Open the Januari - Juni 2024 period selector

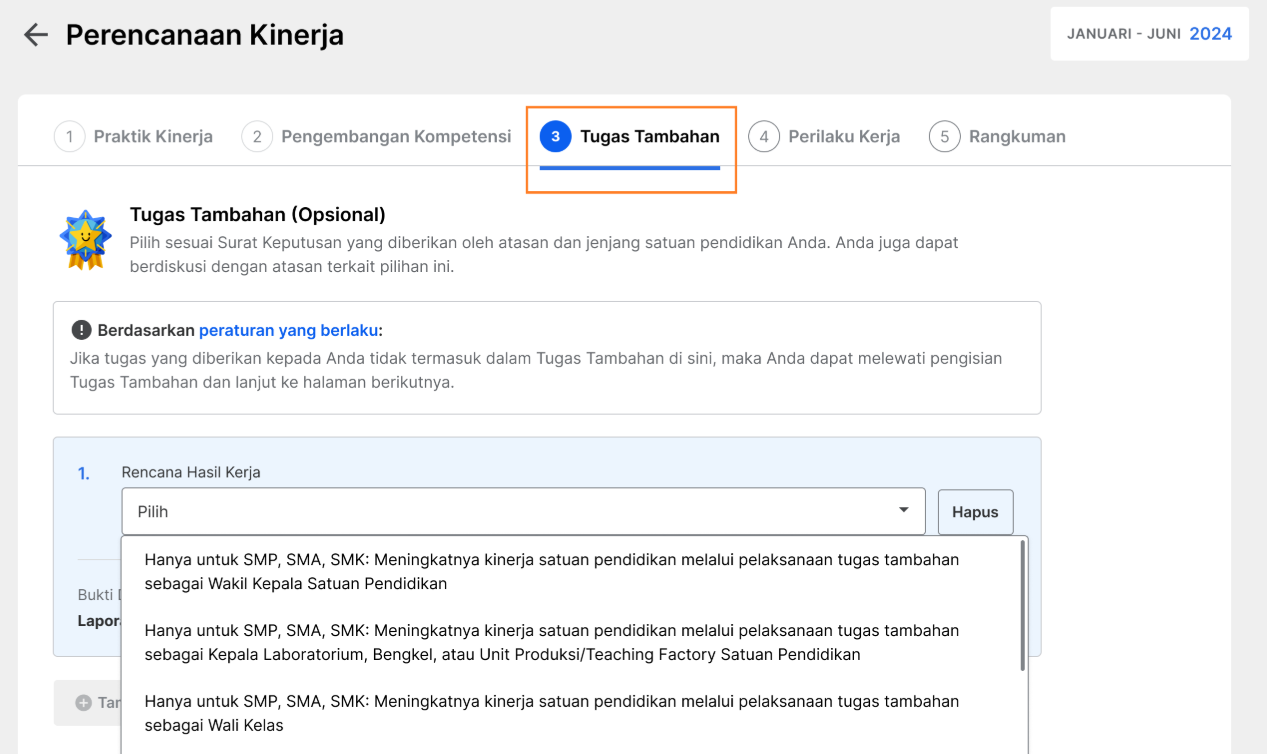[1149, 34]
